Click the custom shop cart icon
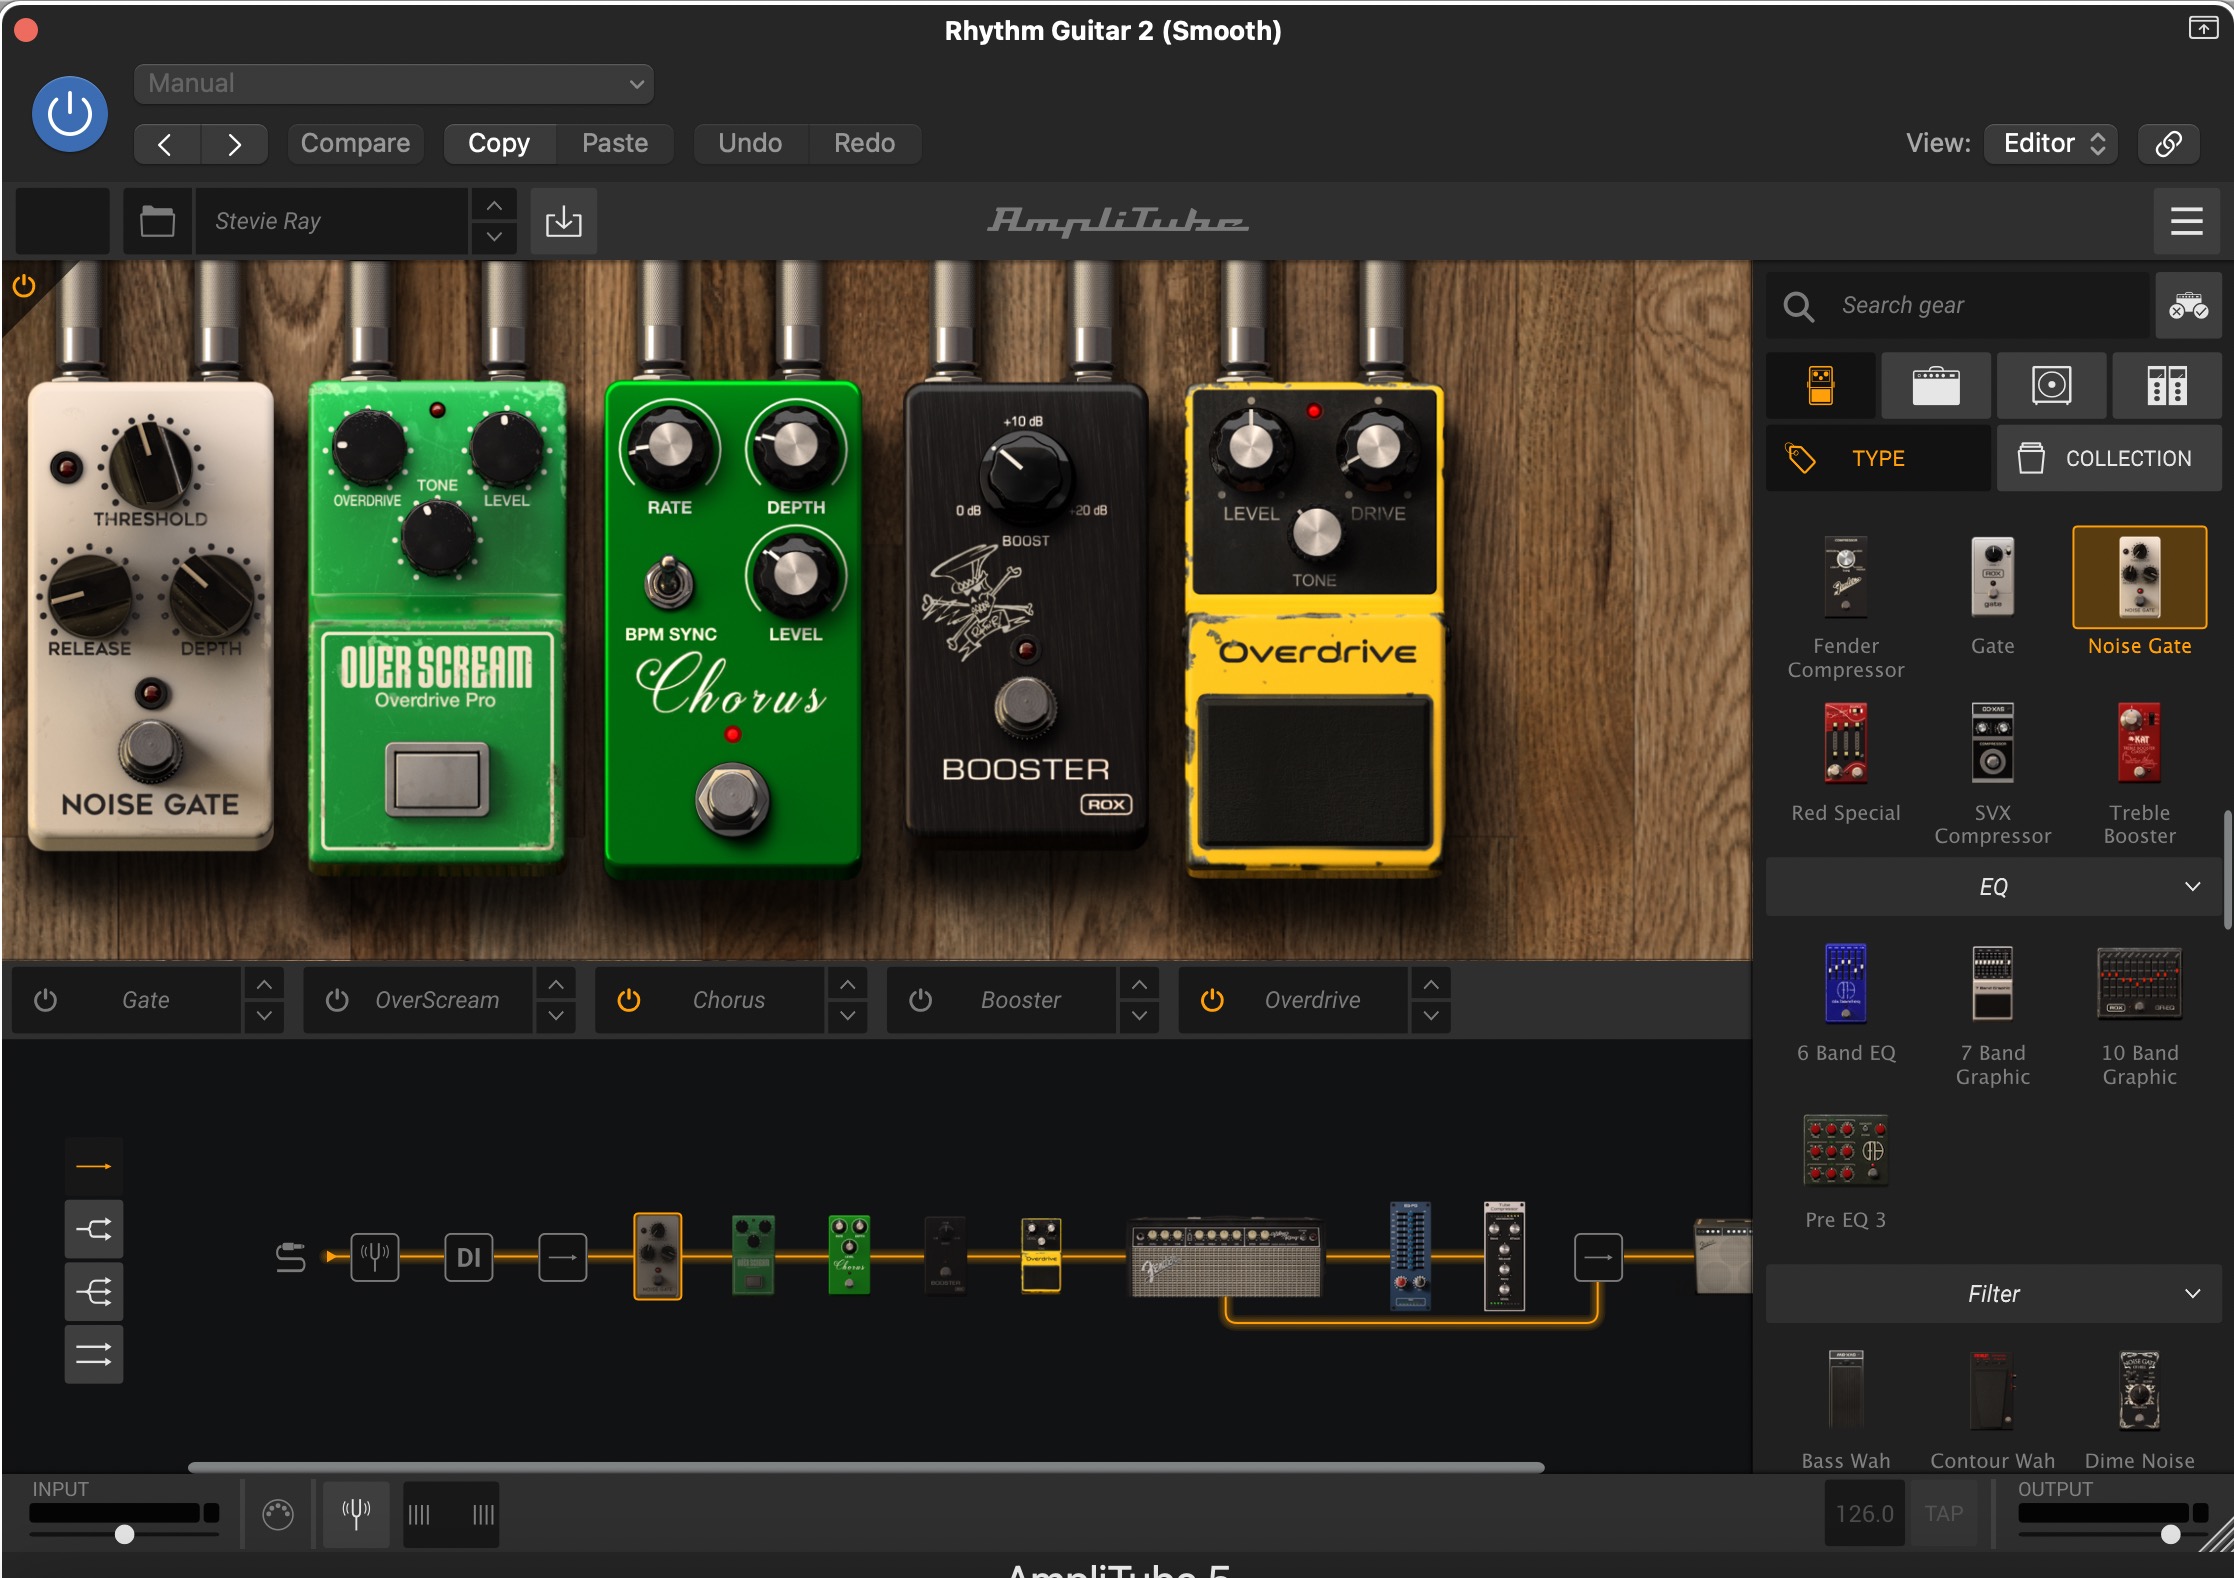Image resolution: width=2234 pixels, height=1578 pixels. click(x=2188, y=305)
